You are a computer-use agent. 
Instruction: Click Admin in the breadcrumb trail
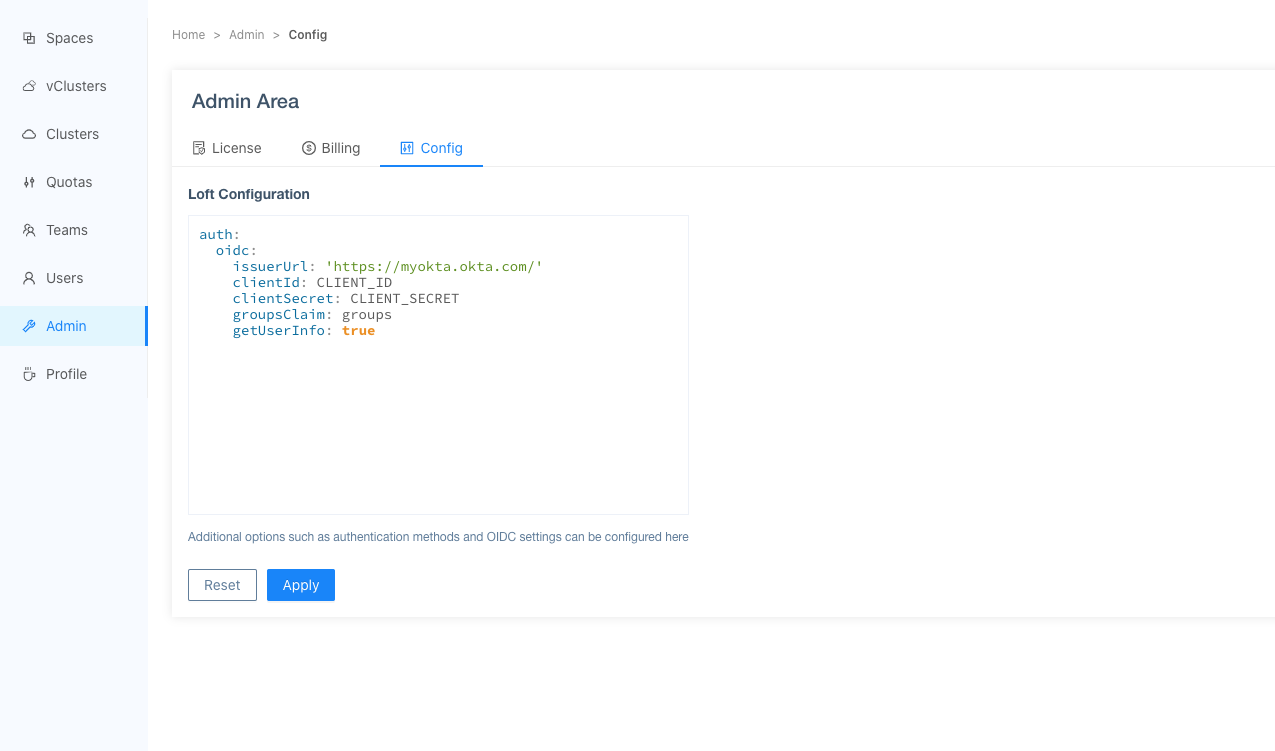tap(246, 34)
